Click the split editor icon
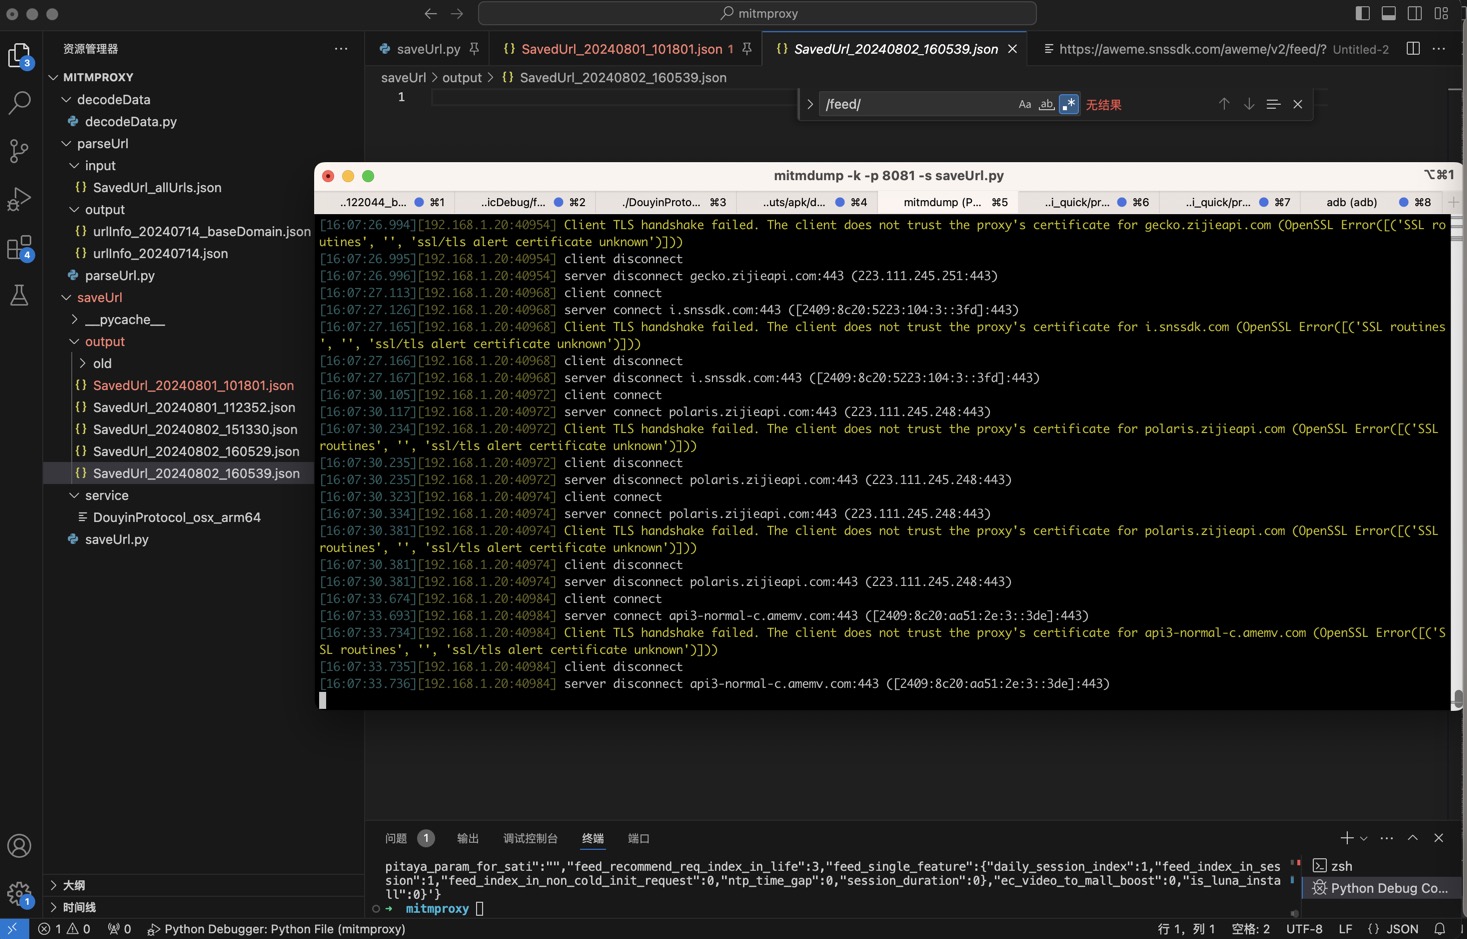 click(1413, 48)
